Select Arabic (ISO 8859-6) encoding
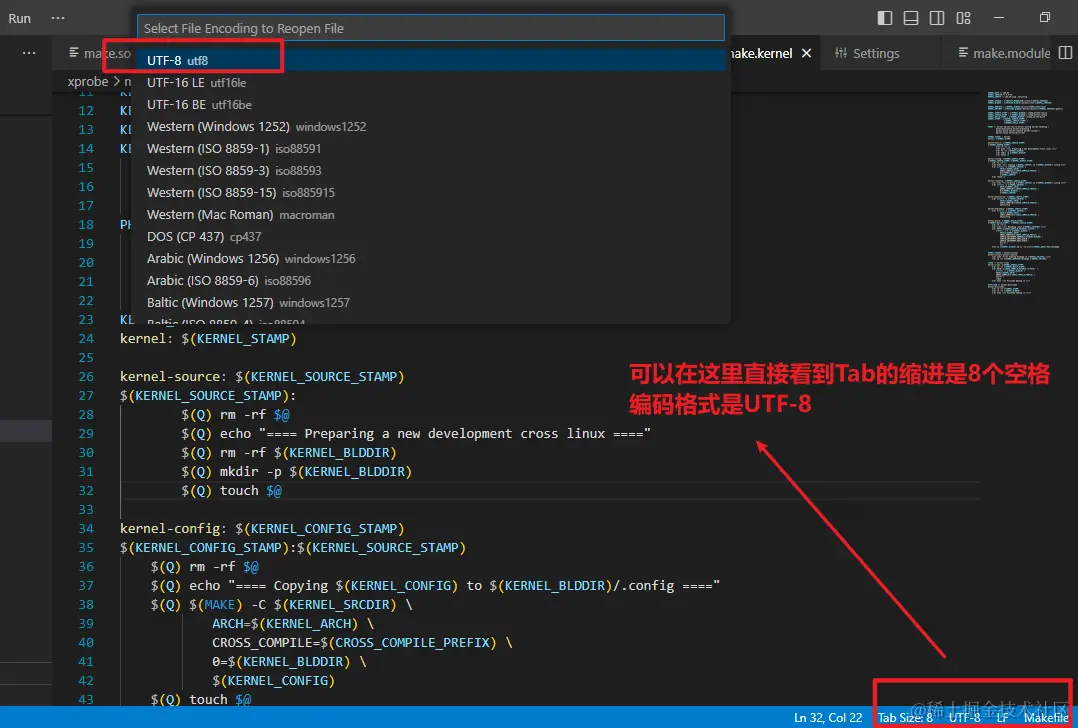Viewport: 1078px width, 728px height. point(430,280)
